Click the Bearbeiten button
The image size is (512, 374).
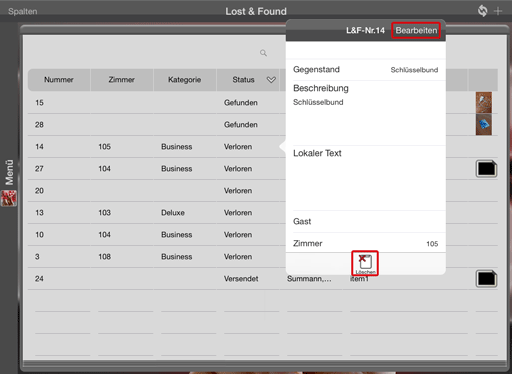point(416,30)
